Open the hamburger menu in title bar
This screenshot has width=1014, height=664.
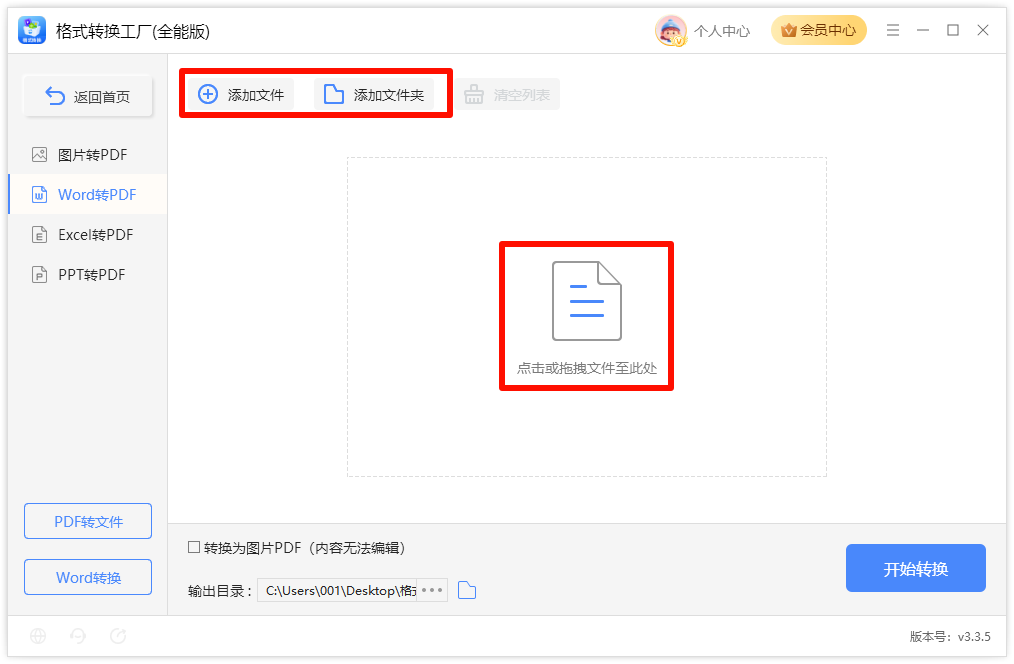892,30
